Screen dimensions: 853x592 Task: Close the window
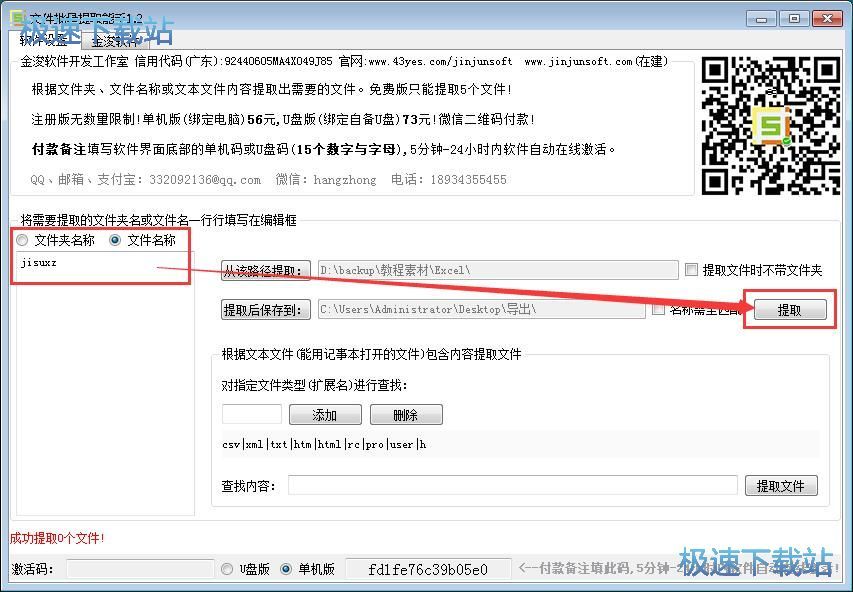click(x=827, y=18)
